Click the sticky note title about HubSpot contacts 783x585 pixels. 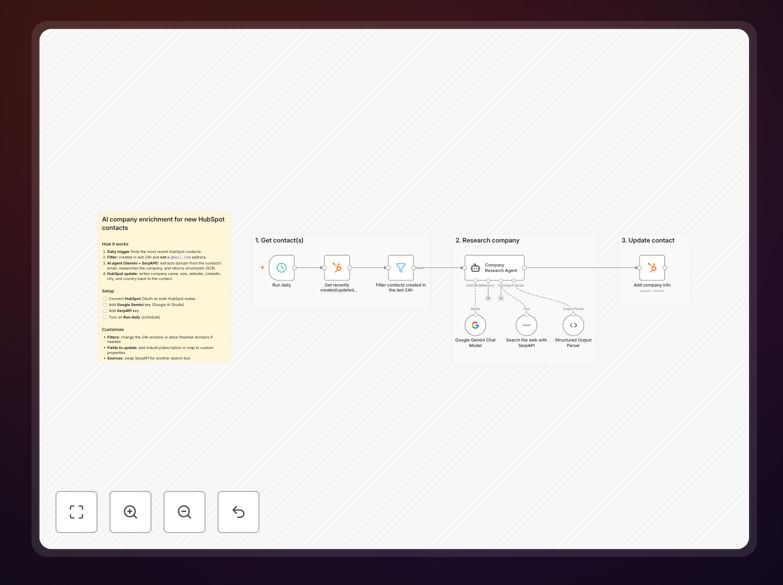[x=163, y=223]
